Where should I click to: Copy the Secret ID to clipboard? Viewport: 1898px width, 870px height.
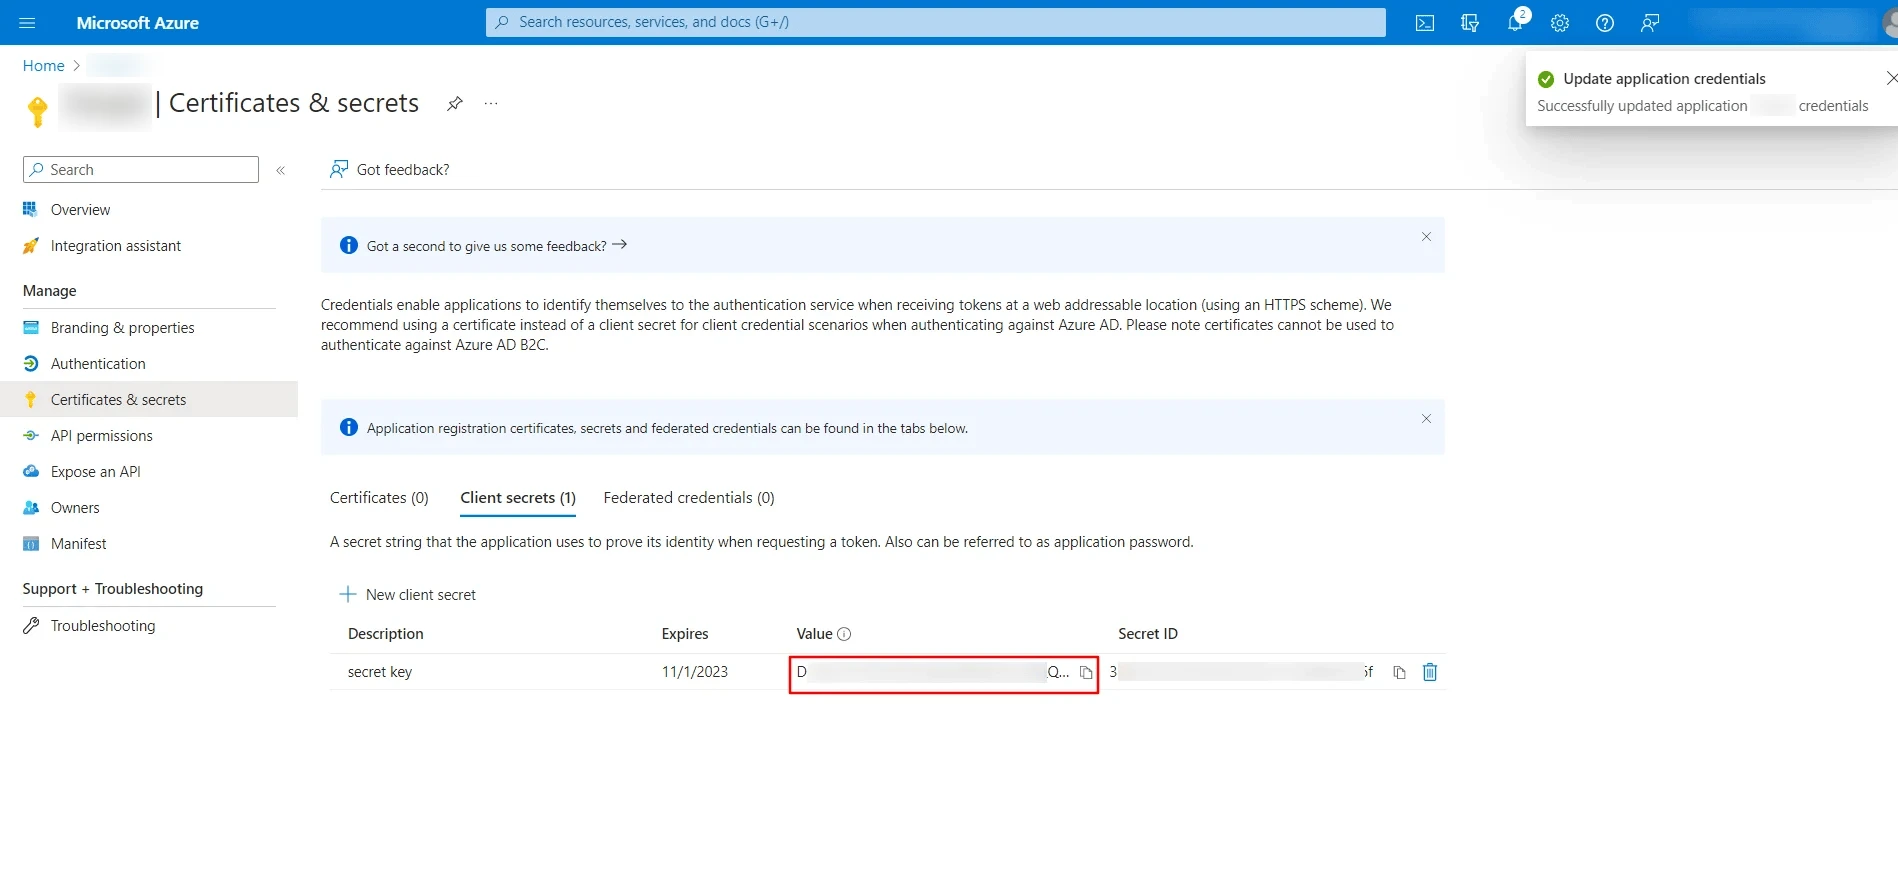1399,673
